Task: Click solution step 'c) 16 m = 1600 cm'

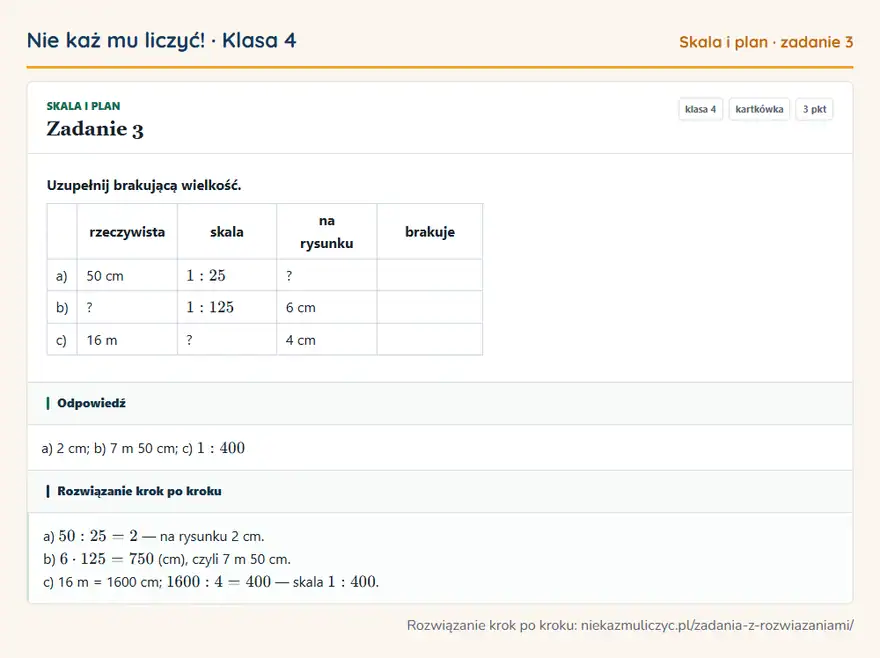Action: click(x=102, y=582)
